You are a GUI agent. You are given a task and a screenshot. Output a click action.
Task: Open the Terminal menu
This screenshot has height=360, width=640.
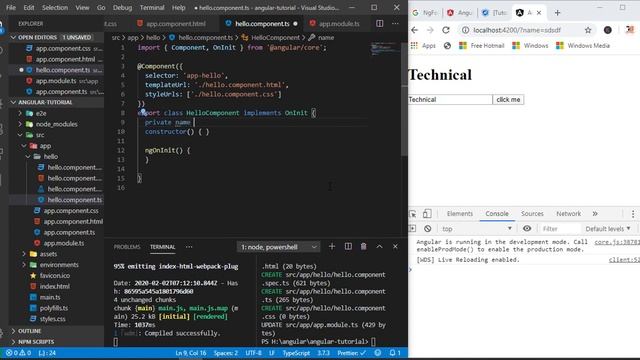[x=152, y=7]
